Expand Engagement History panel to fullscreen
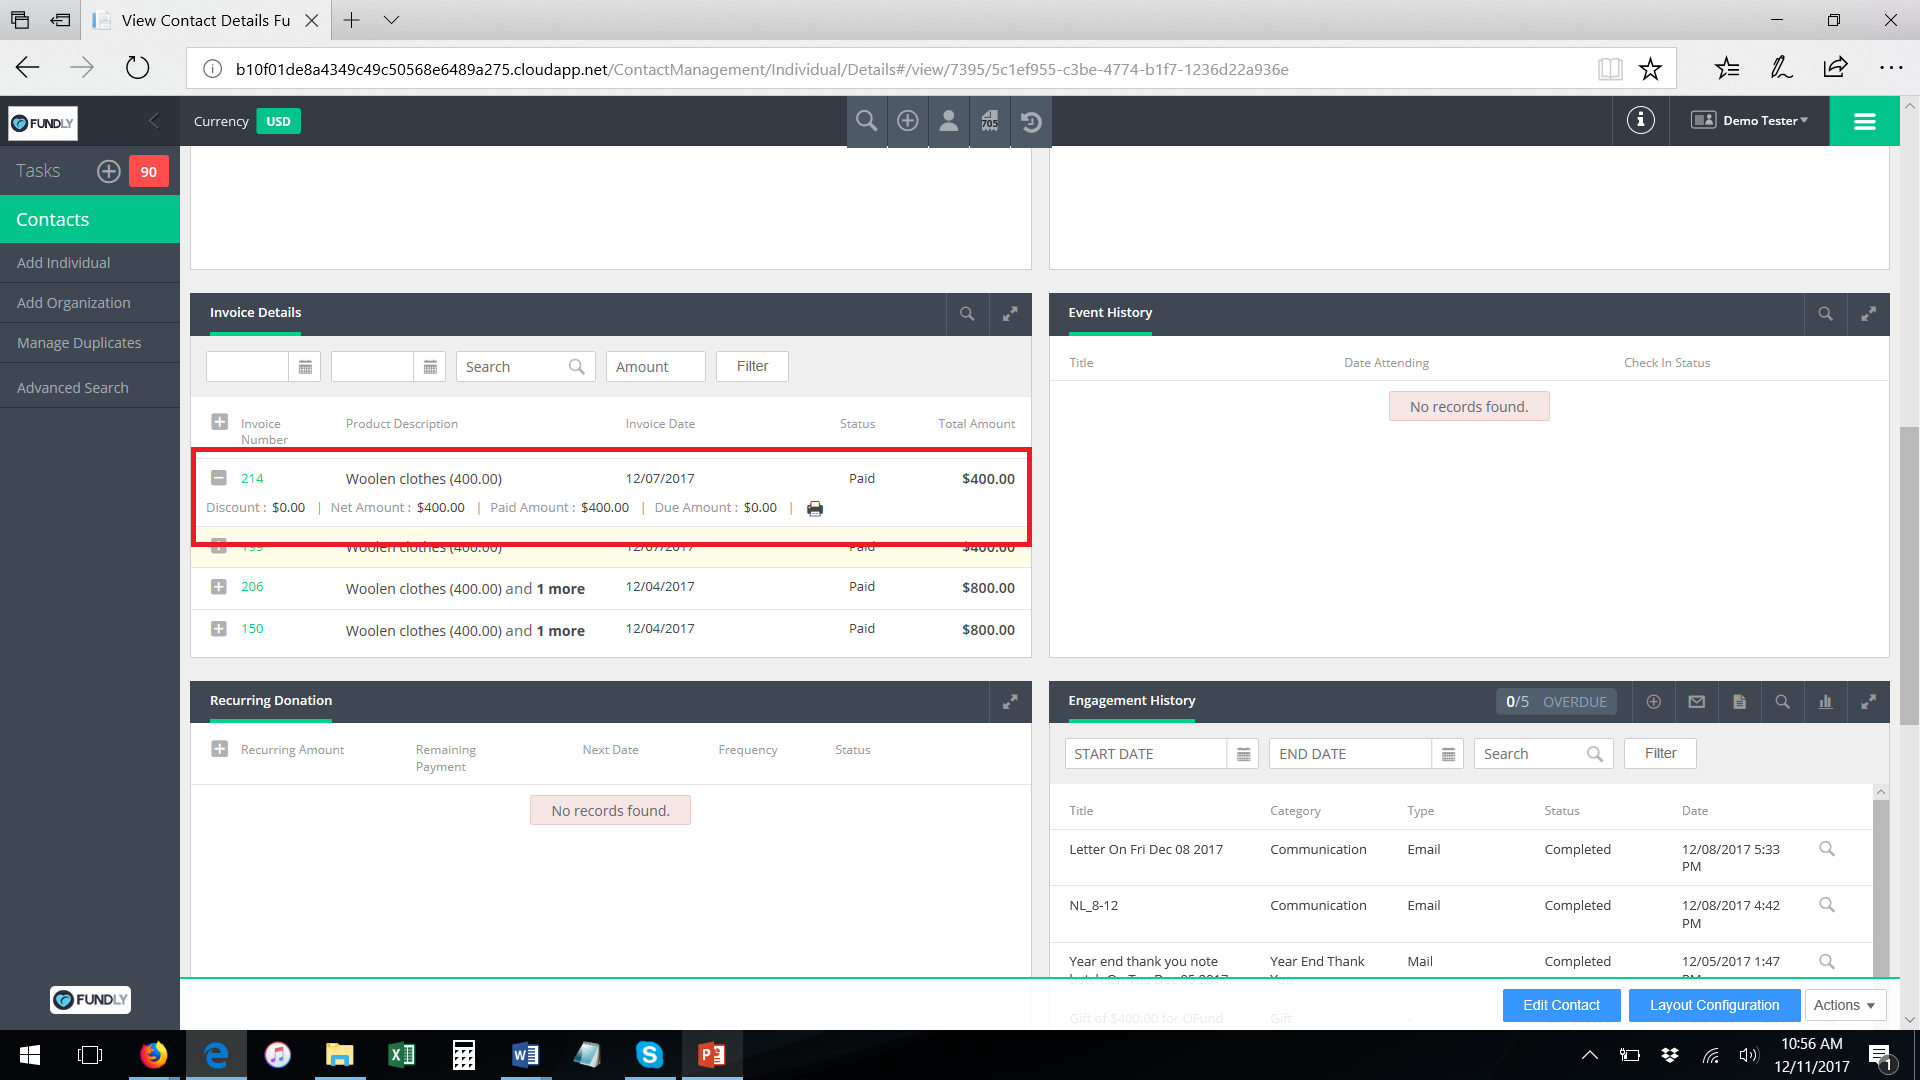This screenshot has height=1080, width=1920. click(x=1868, y=702)
